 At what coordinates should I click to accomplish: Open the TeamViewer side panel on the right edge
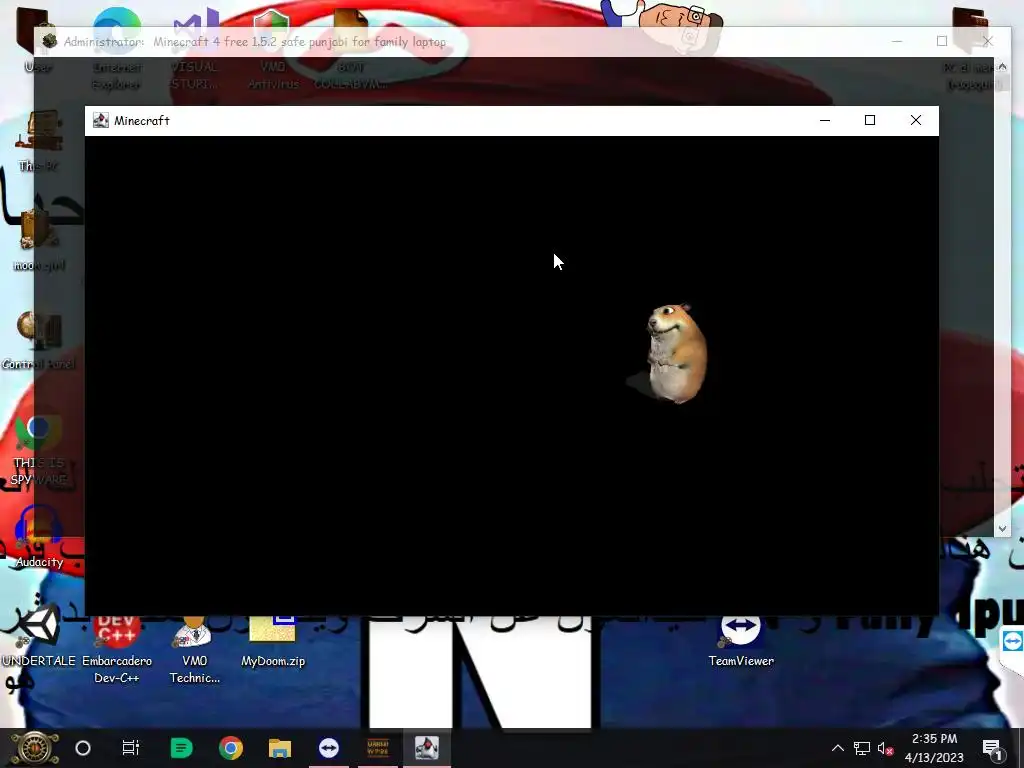click(x=1012, y=641)
